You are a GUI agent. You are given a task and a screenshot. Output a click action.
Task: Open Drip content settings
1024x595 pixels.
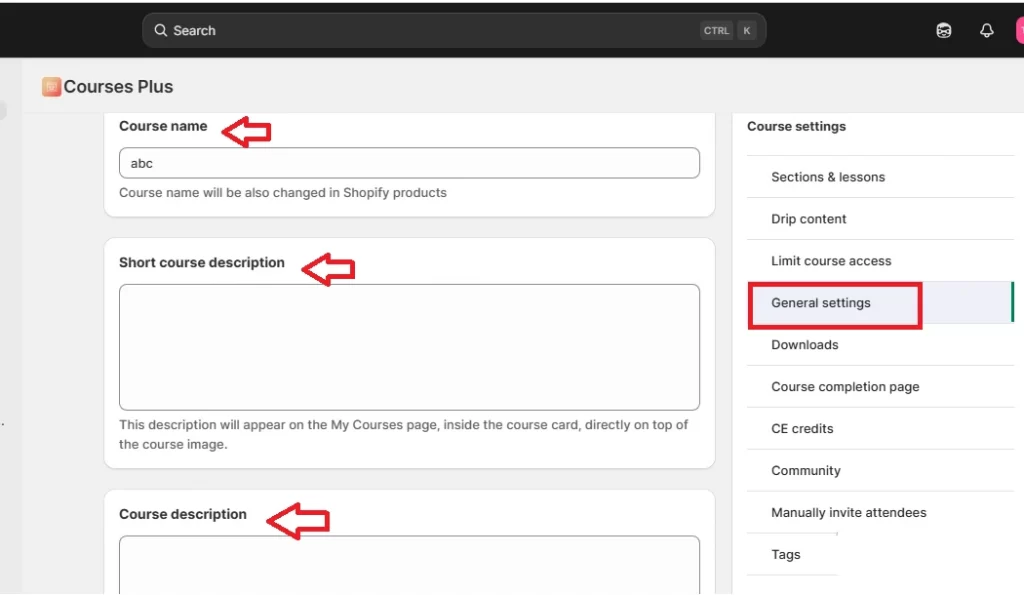click(808, 219)
